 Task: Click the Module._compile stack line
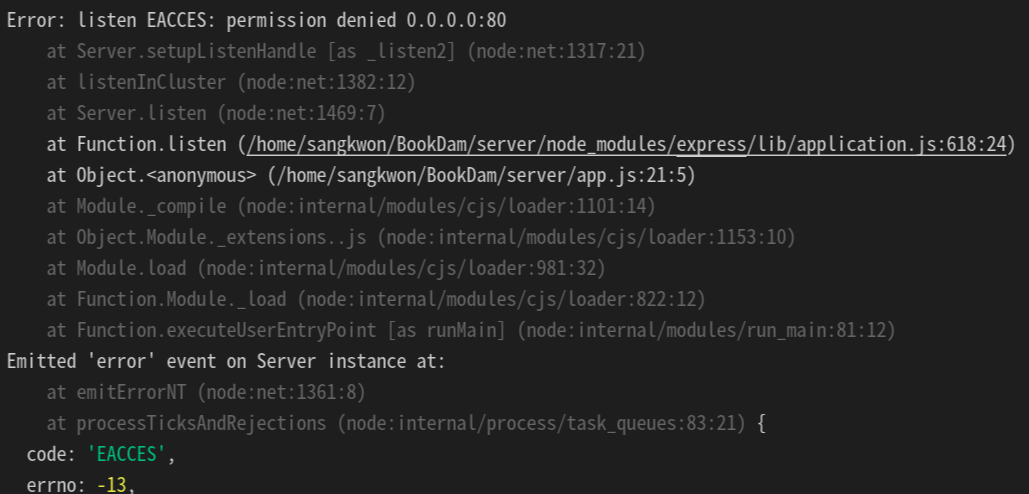click(351, 207)
